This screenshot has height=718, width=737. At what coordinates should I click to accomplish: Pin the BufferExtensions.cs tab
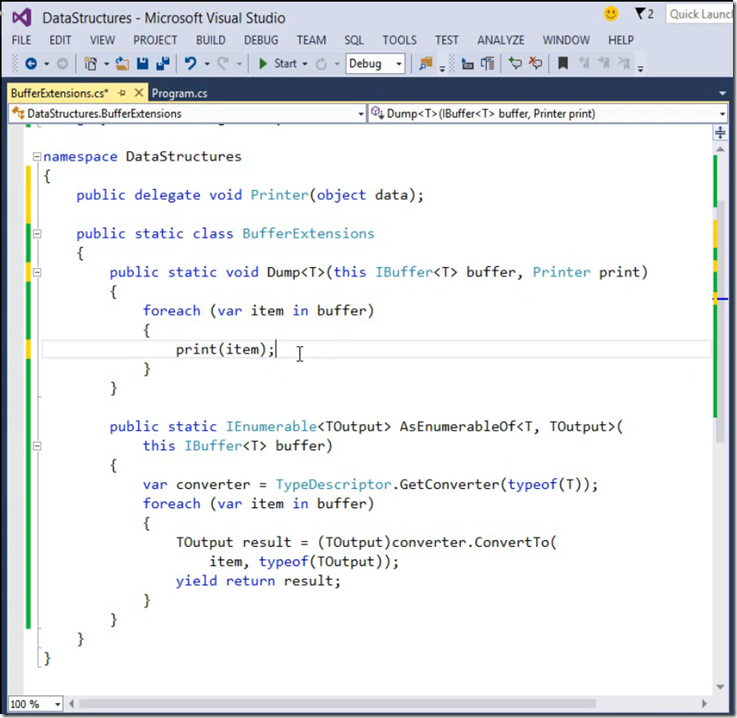click(122, 93)
